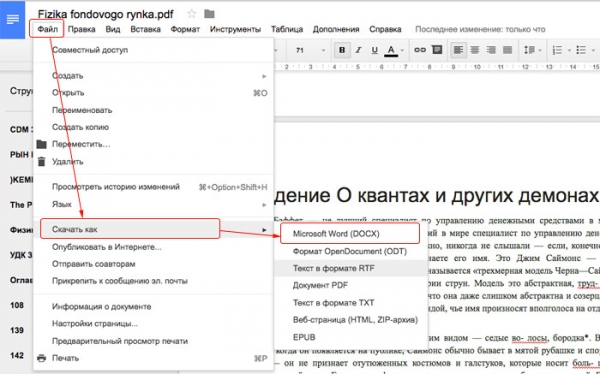Open the Дополнения menu

(336, 29)
